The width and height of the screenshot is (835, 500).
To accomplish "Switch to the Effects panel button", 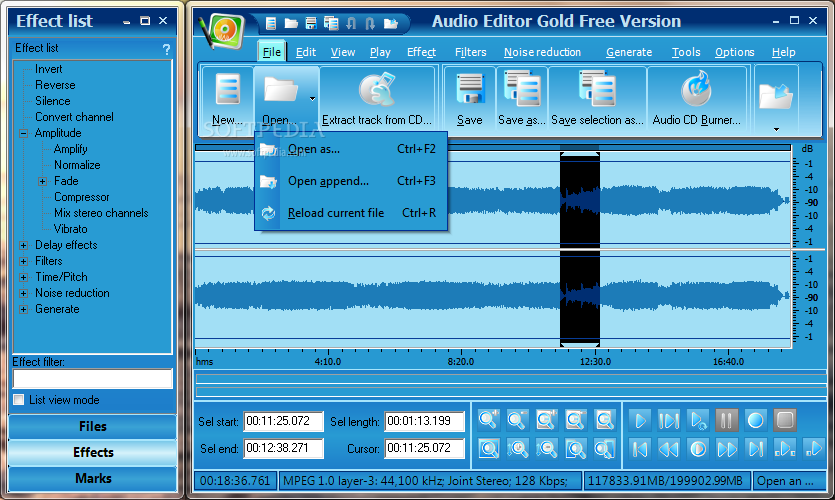I will [93, 453].
